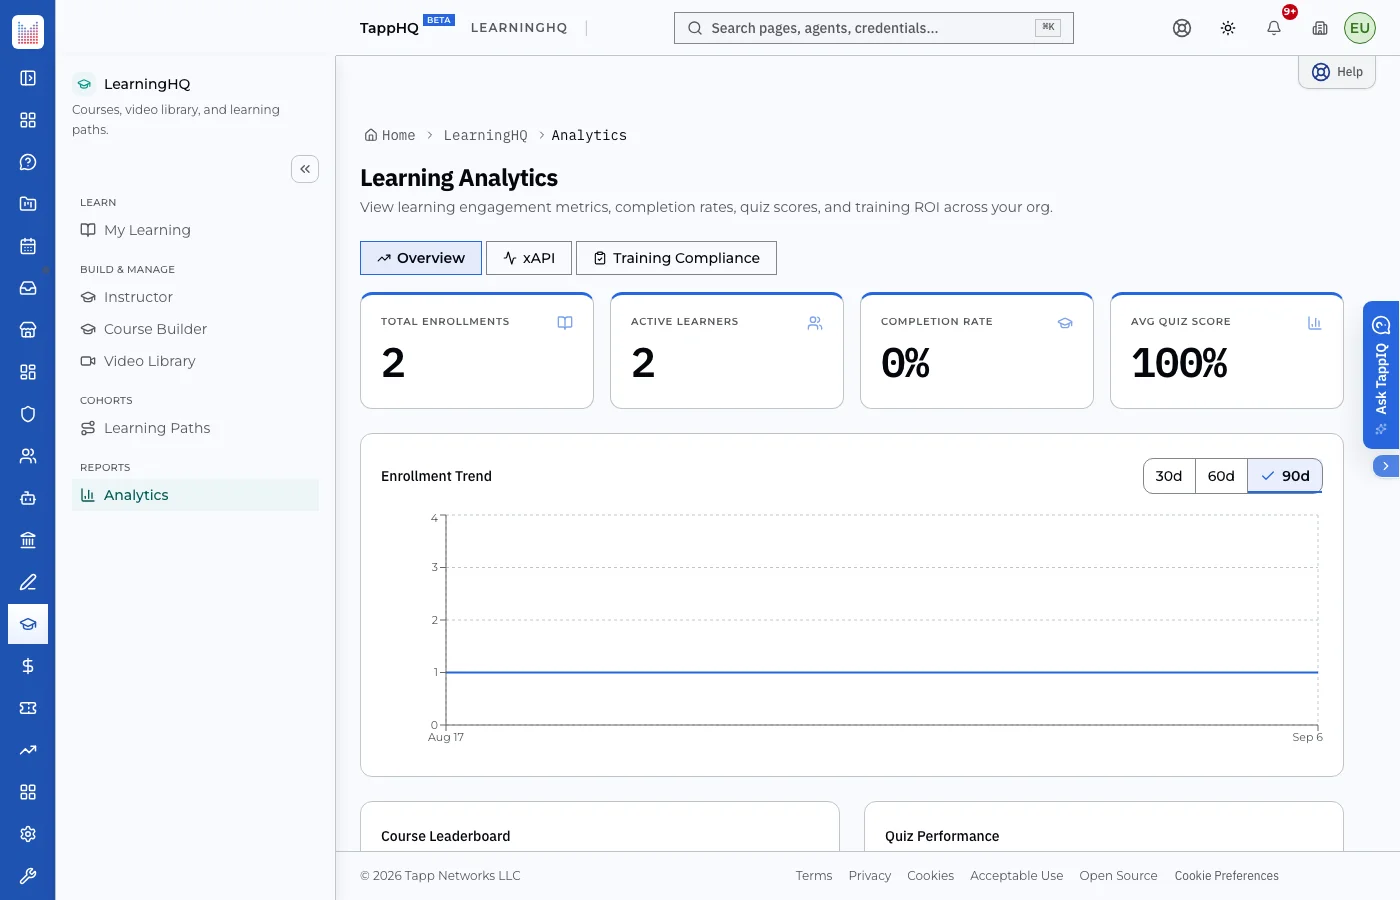Switch to the Overview tab
Viewport: 1400px width, 900px height.
point(421,258)
